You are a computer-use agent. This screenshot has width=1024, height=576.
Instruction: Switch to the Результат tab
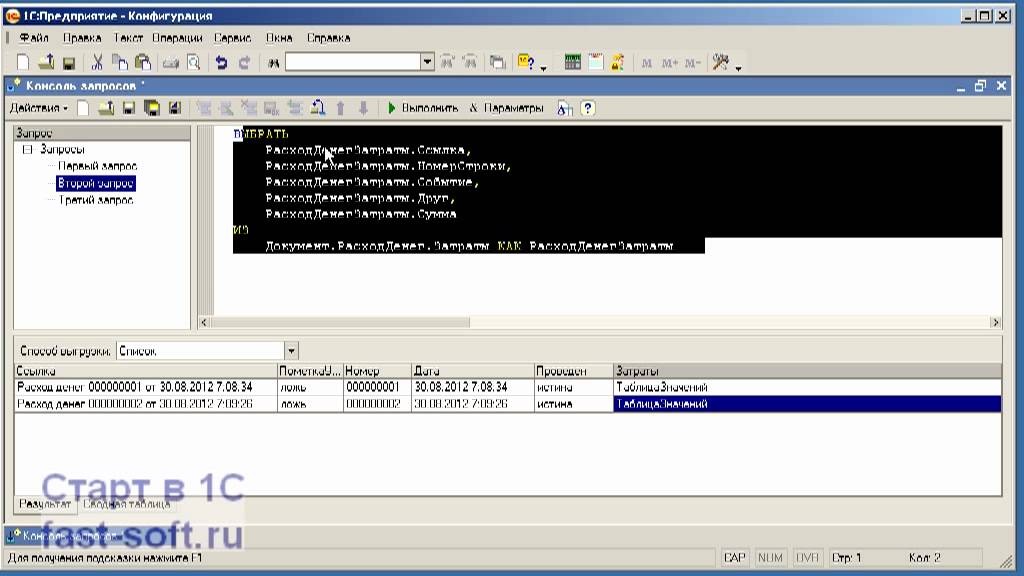coord(44,504)
